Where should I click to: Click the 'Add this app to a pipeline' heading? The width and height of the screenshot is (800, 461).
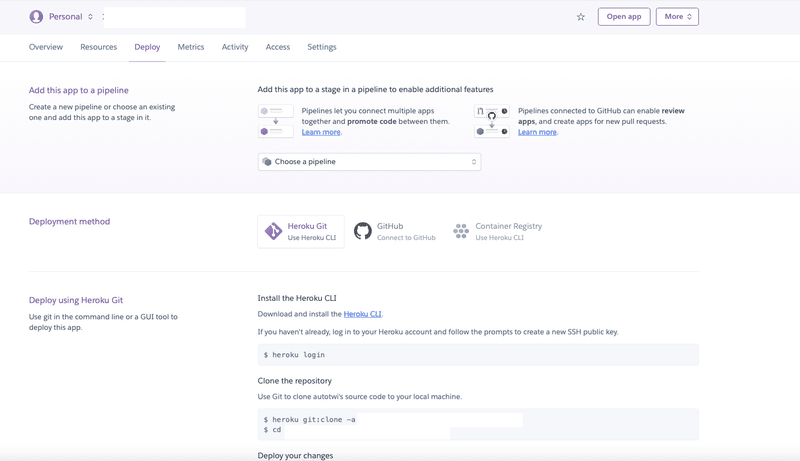pyautogui.click(x=79, y=90)
